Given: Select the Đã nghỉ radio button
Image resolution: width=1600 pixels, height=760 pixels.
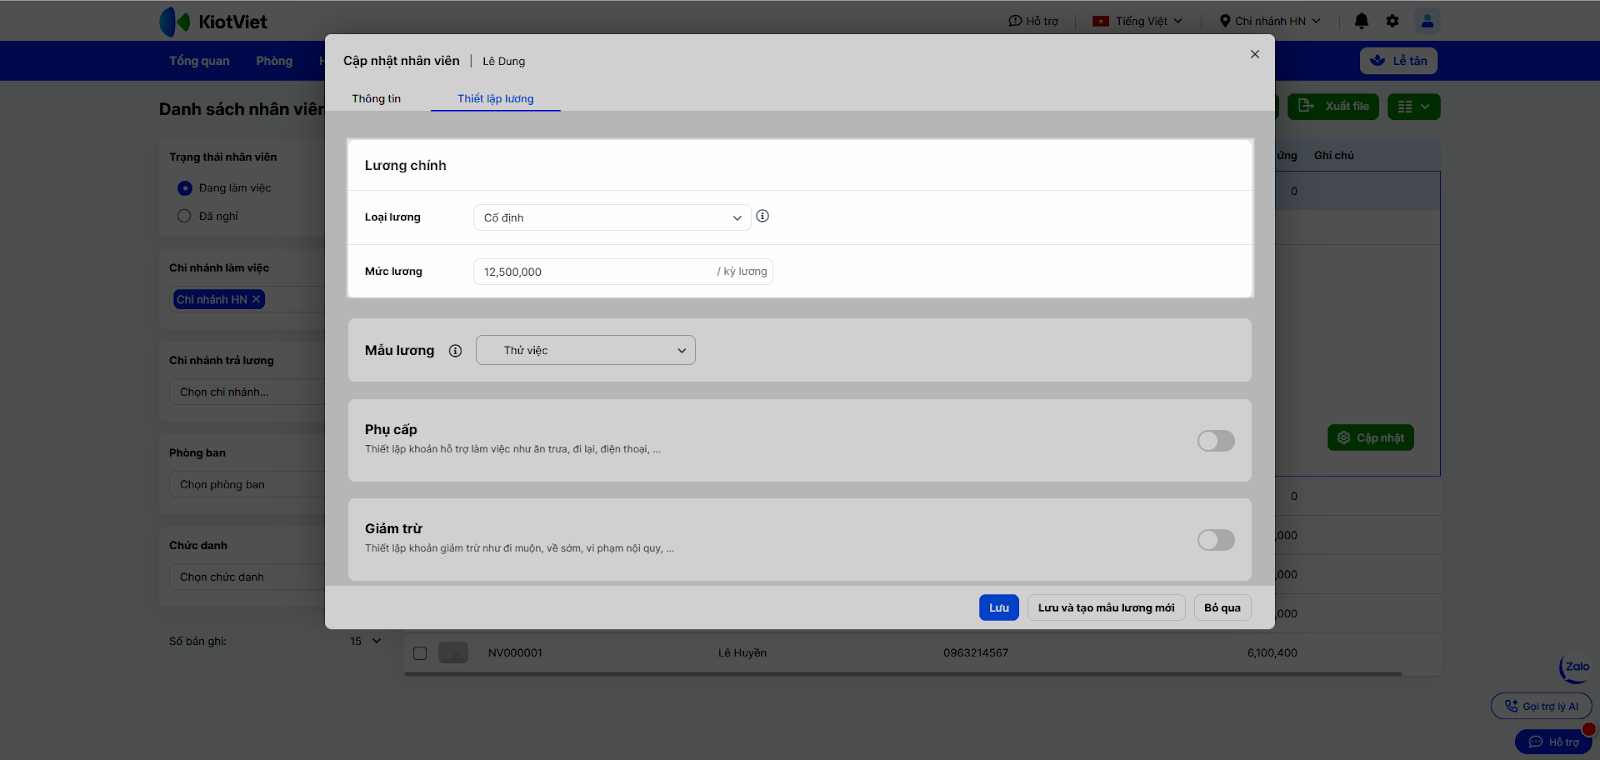Looking at the screenshot, I should (184, 216).
